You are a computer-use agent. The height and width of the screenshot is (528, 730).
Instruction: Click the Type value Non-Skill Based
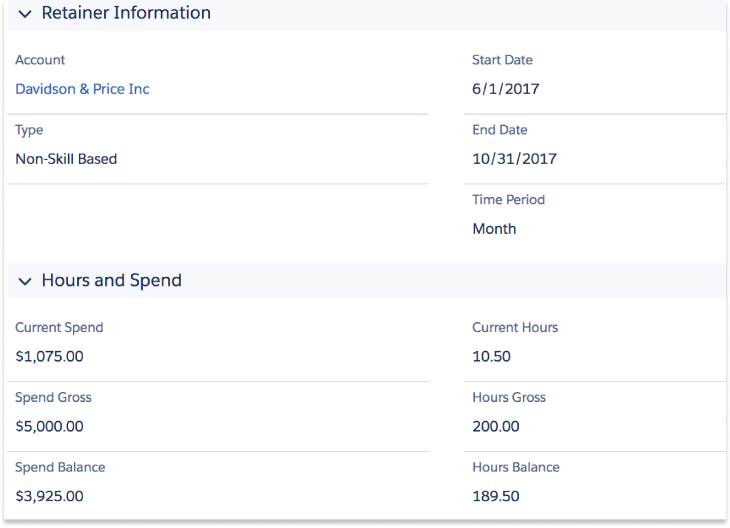(x=66, y=159)
